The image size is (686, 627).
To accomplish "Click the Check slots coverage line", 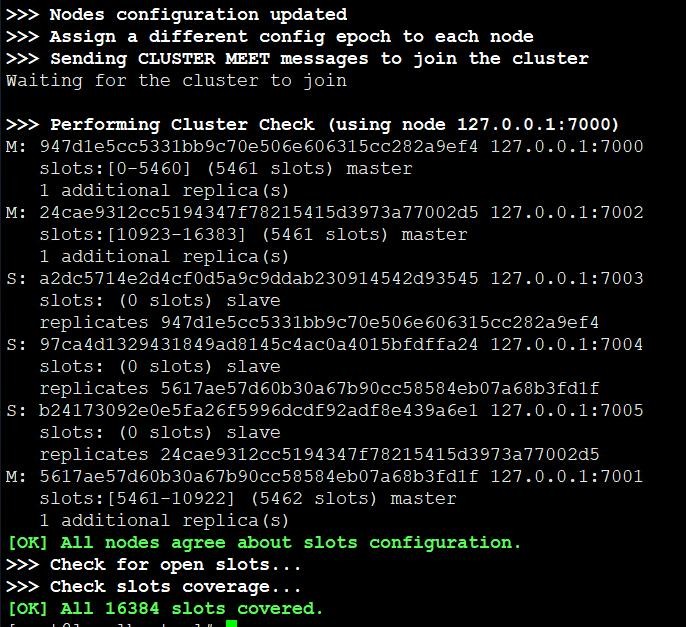I will pyautogui.click(x=154, y=586).
